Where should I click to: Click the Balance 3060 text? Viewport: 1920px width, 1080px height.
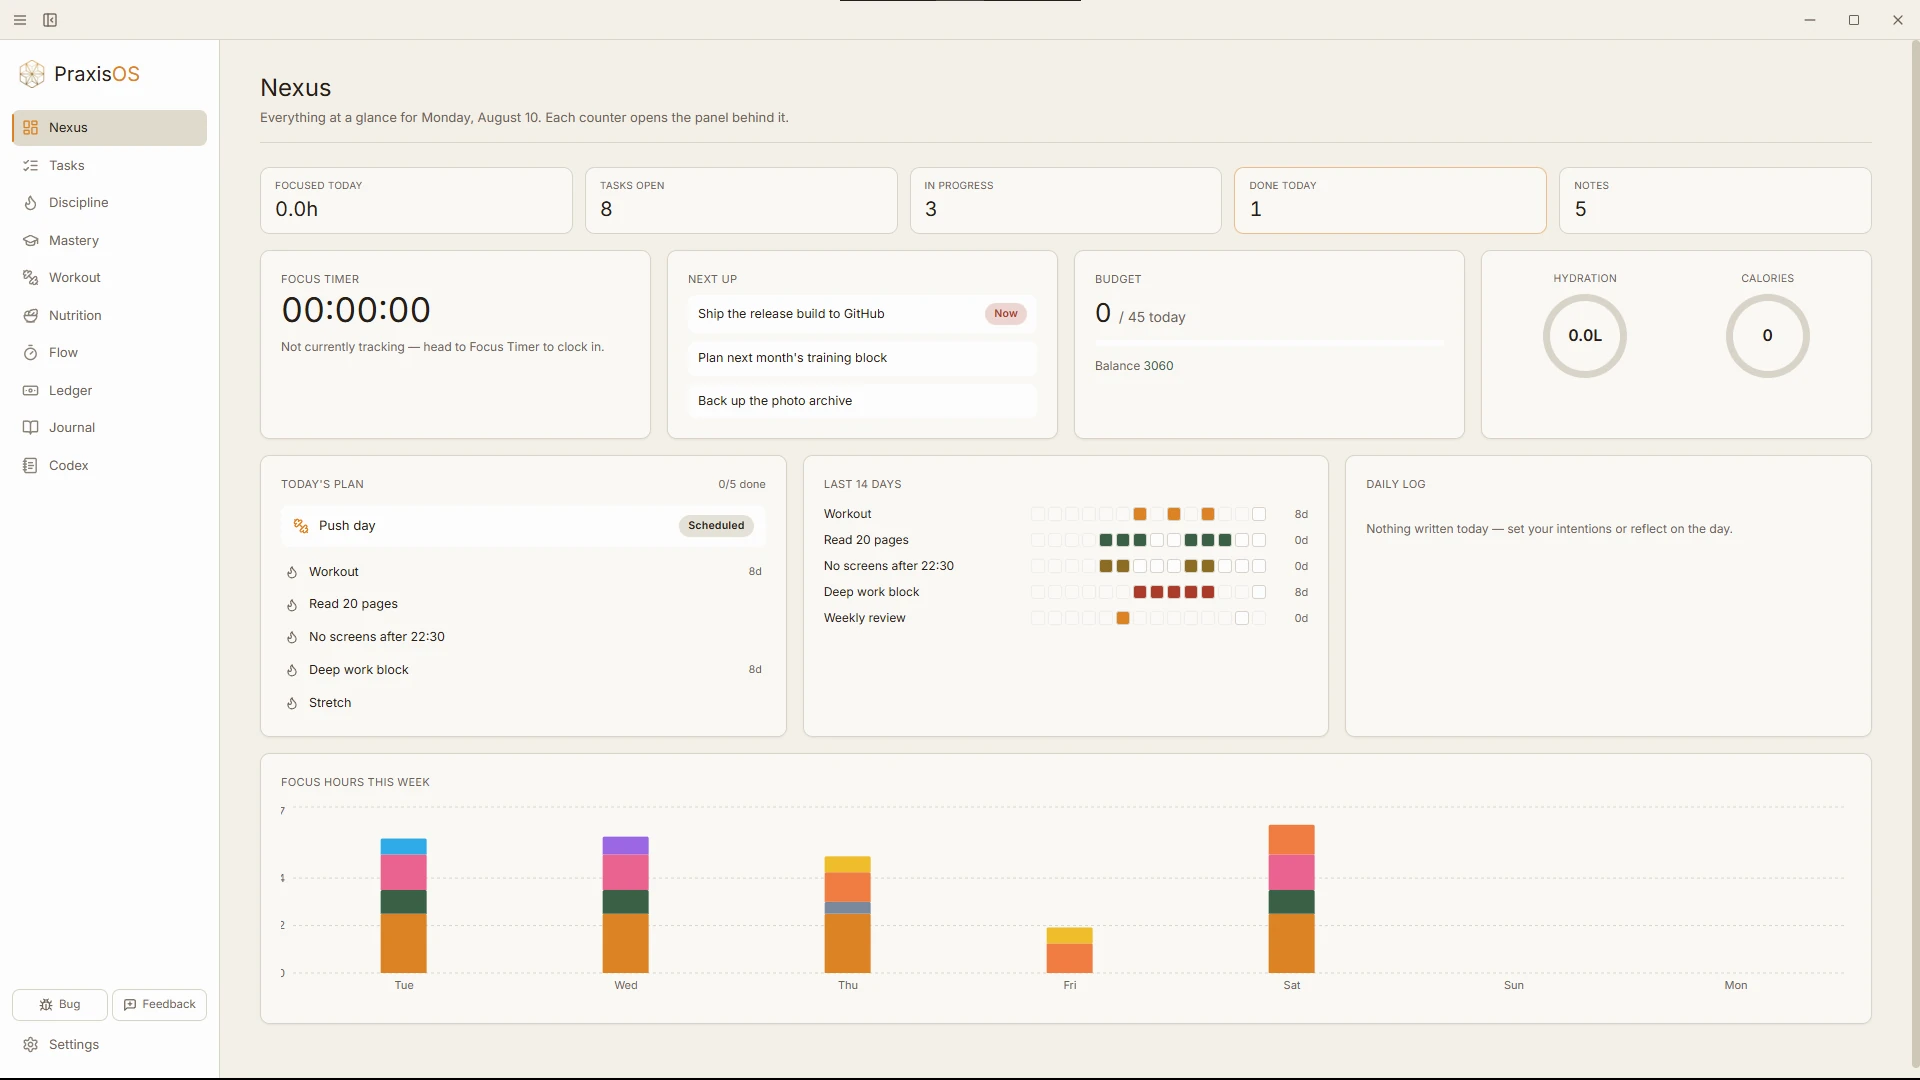click(1134, 366)
